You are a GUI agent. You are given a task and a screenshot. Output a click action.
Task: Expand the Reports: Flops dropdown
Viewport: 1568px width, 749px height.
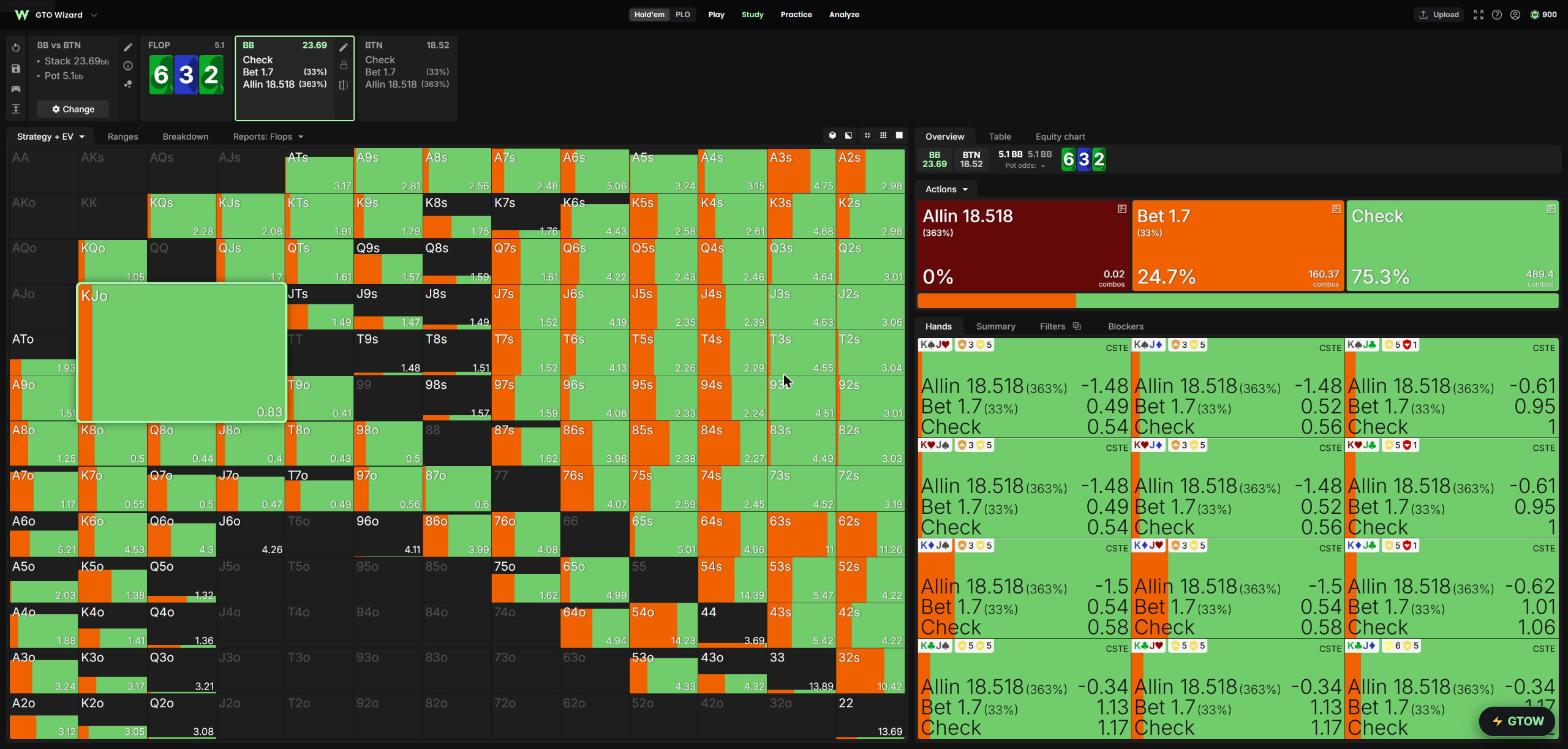click(268, 137)
